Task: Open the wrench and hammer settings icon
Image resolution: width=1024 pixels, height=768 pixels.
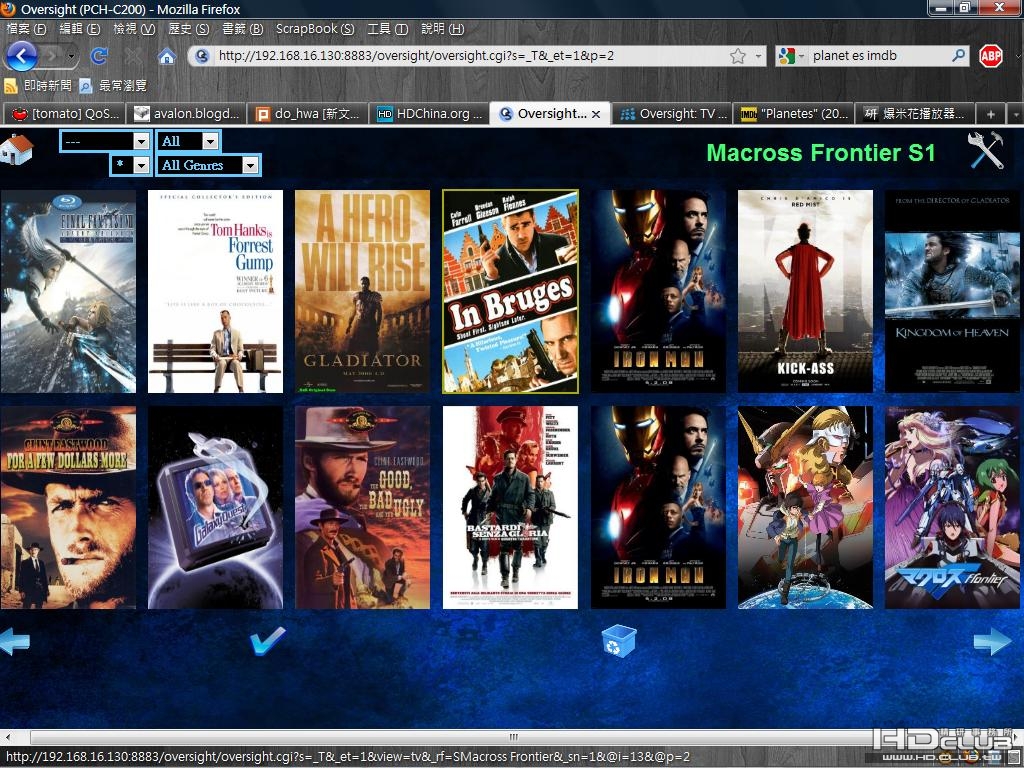Action: click(x=985, y=151)
